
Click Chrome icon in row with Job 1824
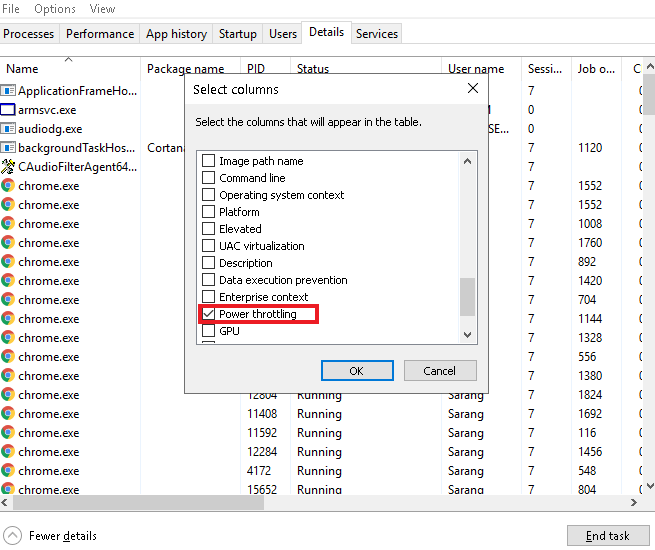click(8, 395)
